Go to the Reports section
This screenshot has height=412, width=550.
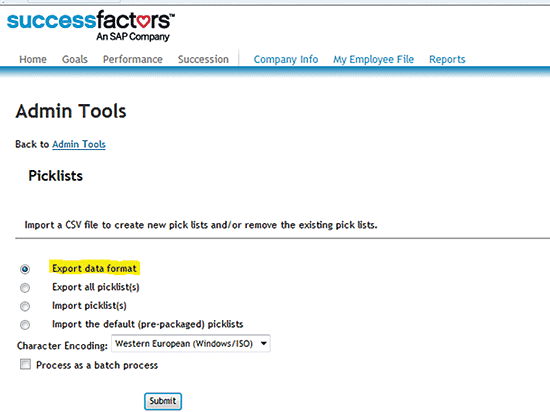[x=447, y=59]
